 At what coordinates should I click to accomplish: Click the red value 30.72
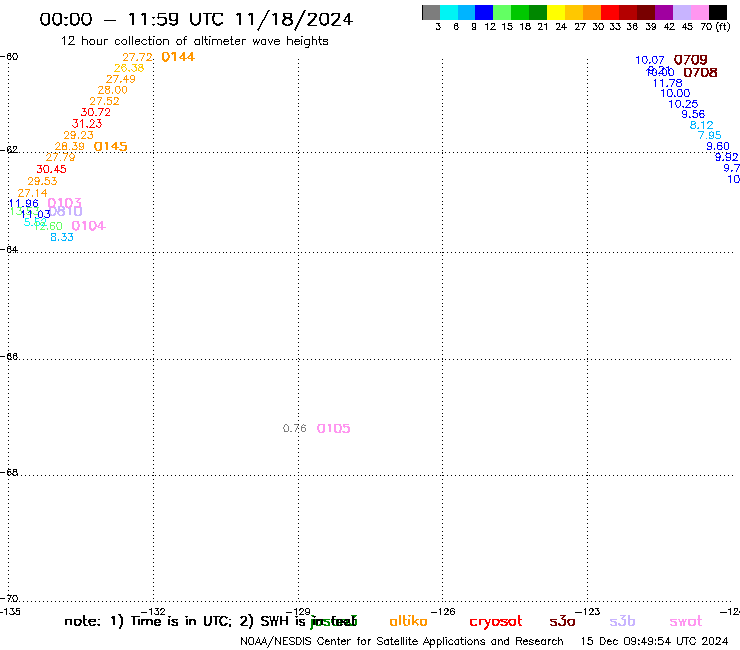click(95, 112)
